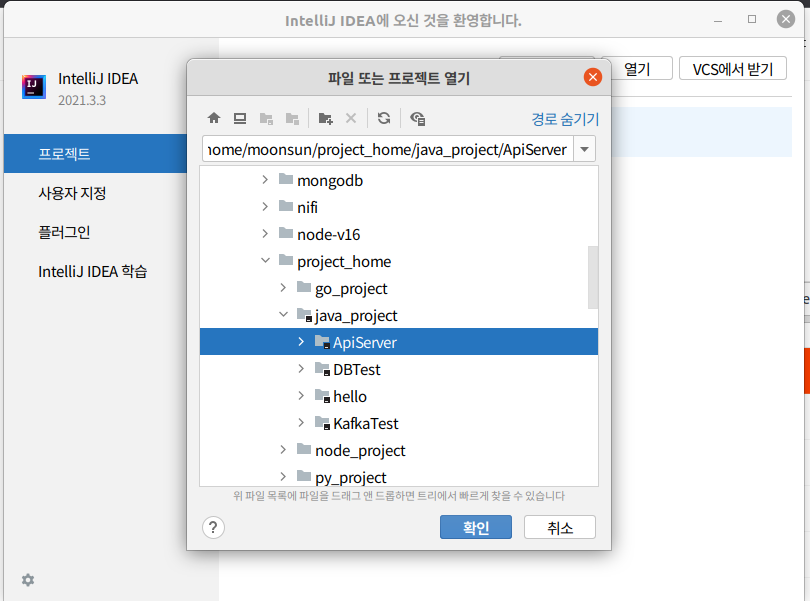Viewport: 810px width, 601px height.
Task: Select the 프로젝트 tab in sidebar
Action: coord(95,153)
